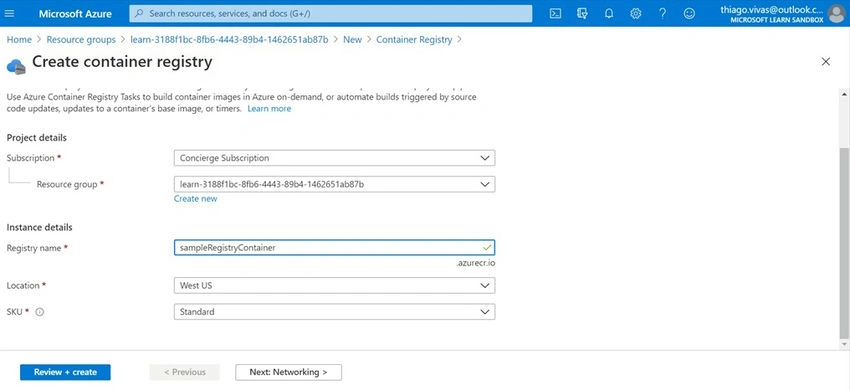850x390 pixels.
Task: Launch Cloud Shell from the top bar
Action: point(555,14)
